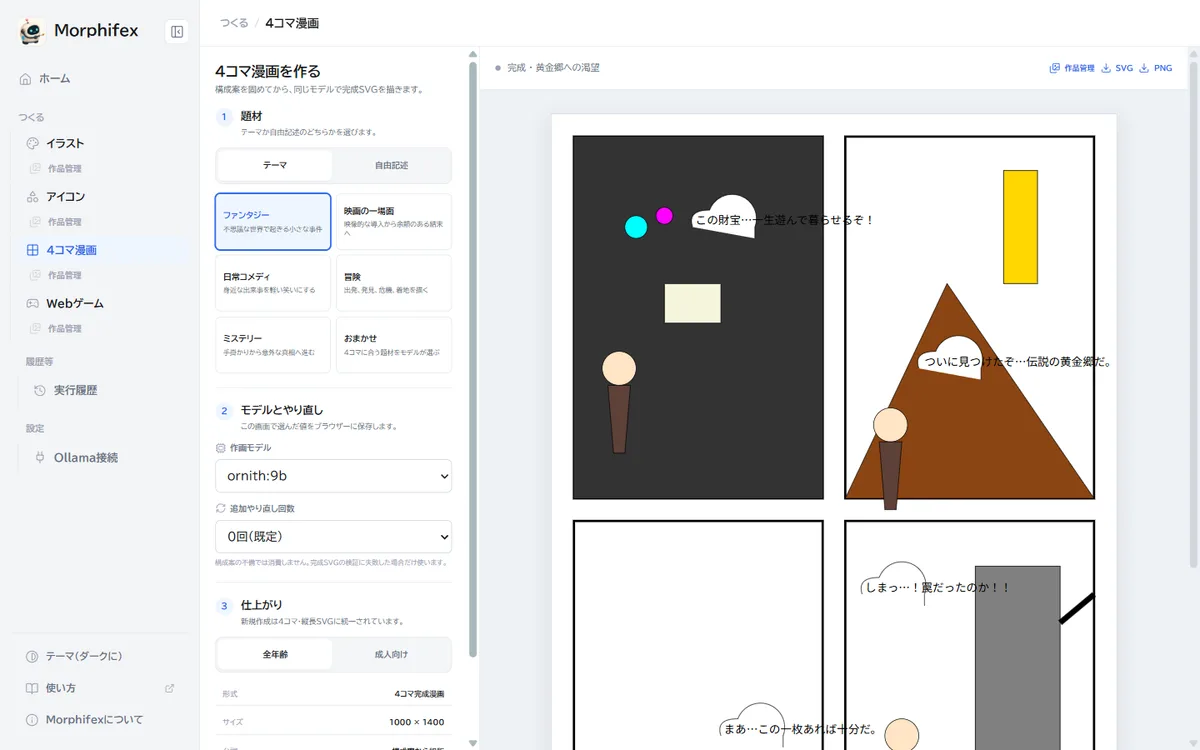The height and width of the screenshot is (750, 1200).
Task: Click 作品管理 button above the canvas
Action: (1072, 68)
